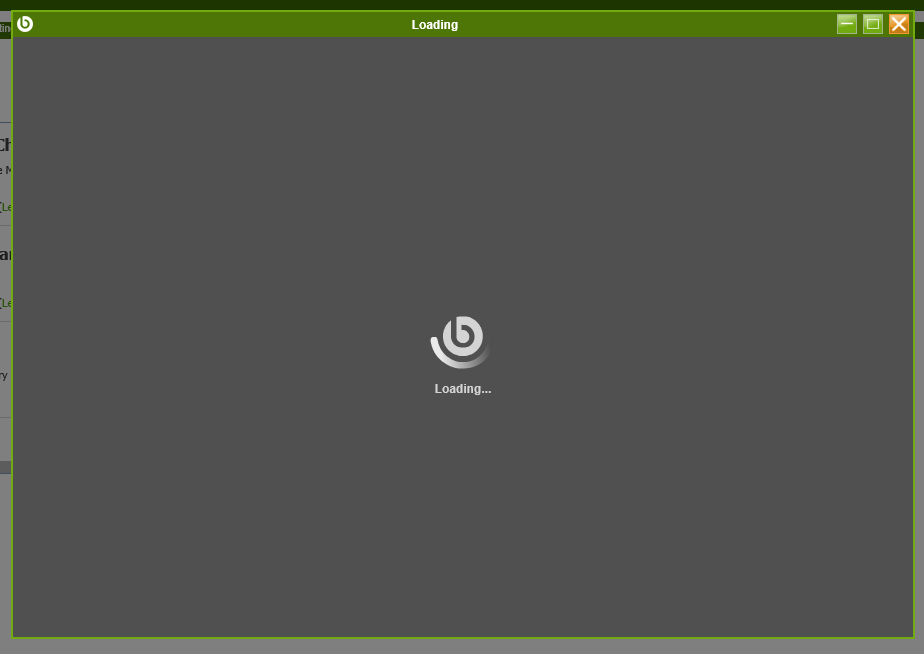Click the first partially hidden green "[Le" link
This screenshot has height=654, width=924.
tap(5, 207)
